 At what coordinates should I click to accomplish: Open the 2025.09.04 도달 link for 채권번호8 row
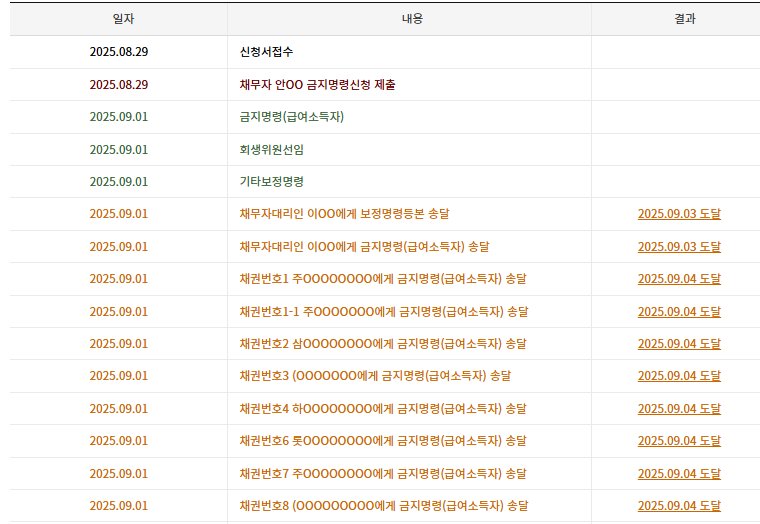tap(679, 506)
